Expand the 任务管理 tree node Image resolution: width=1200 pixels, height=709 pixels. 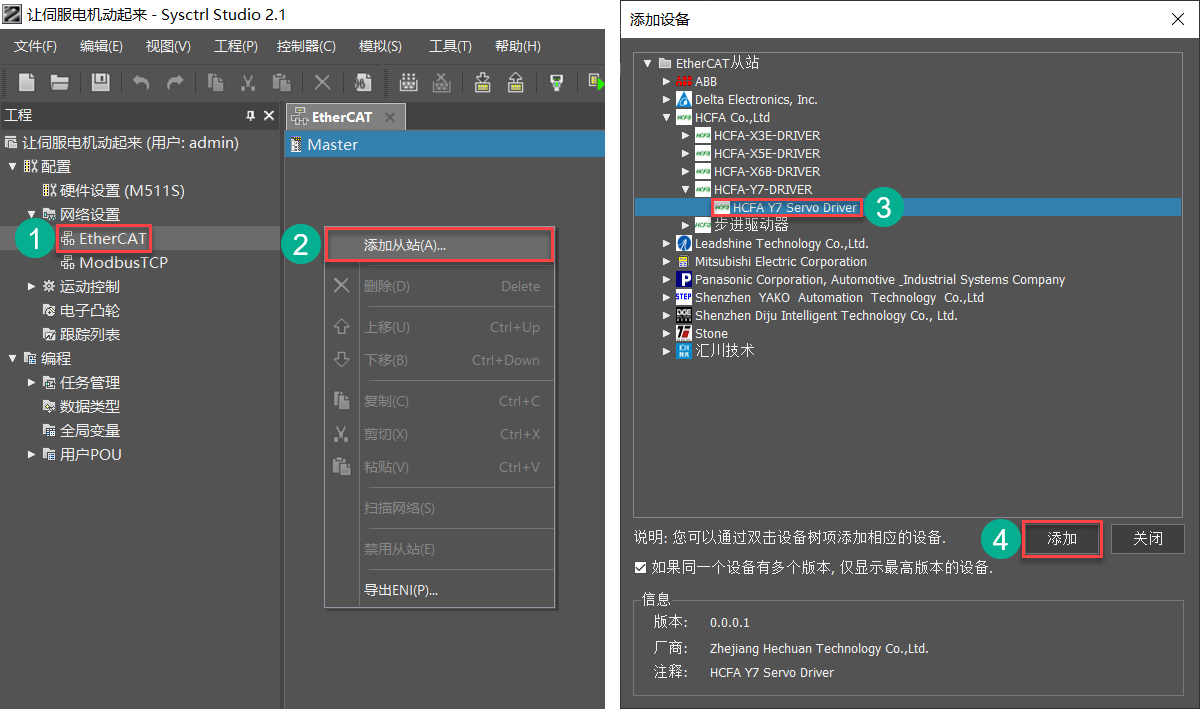(x=32, y=382)
